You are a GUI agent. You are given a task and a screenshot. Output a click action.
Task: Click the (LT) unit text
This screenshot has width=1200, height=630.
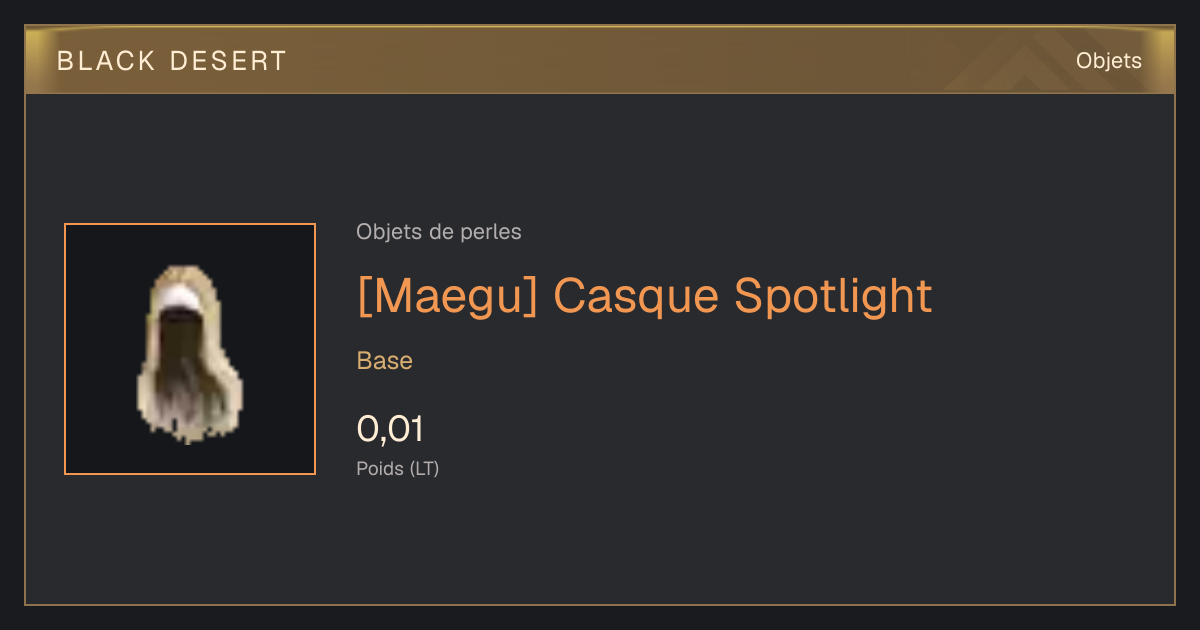(425, 468)
